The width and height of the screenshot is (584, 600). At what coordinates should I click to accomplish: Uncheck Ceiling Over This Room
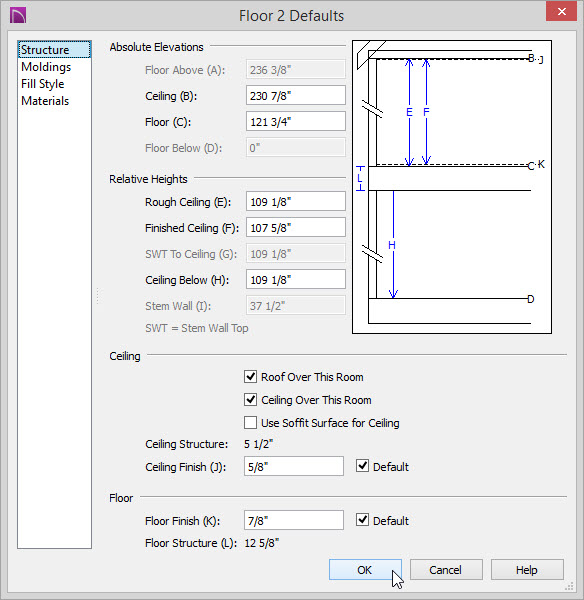pos(250,400)
